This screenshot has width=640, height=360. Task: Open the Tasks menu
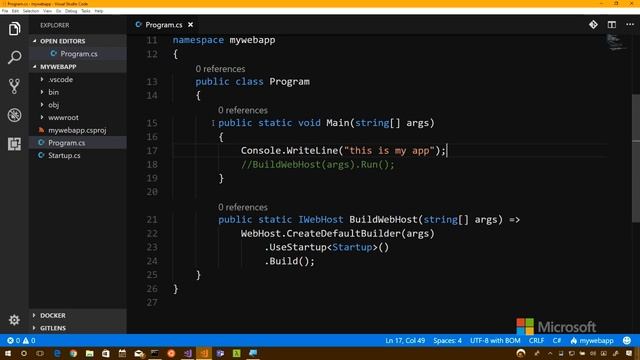click(86, 11)
